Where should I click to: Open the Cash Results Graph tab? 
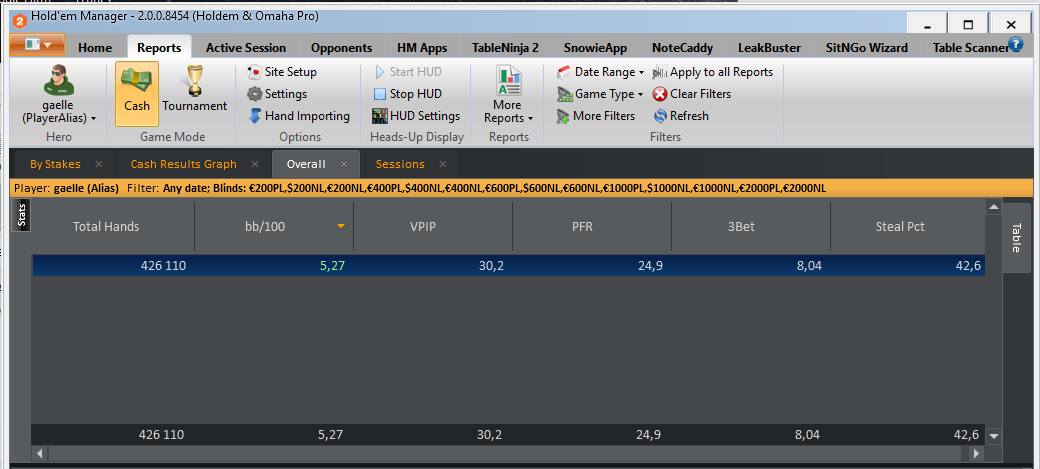pos(184,164)
